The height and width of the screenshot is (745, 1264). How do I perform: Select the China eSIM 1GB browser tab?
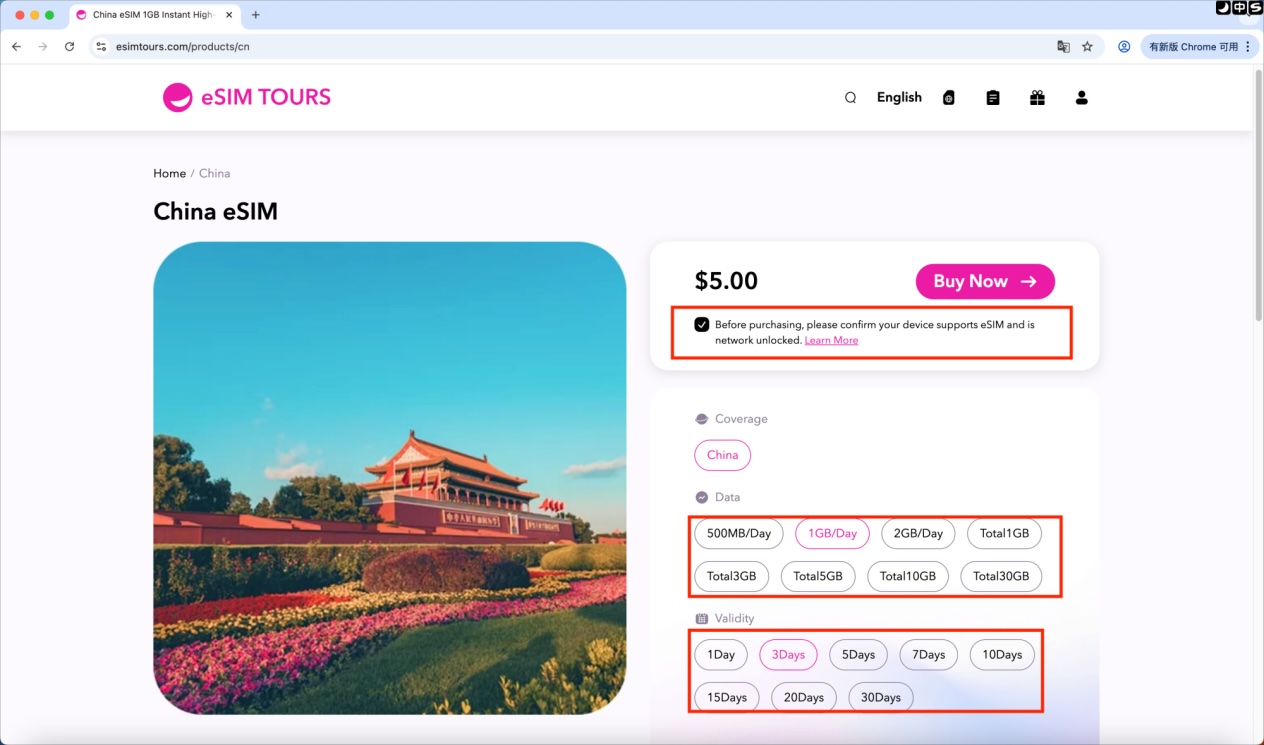point(150,15)
